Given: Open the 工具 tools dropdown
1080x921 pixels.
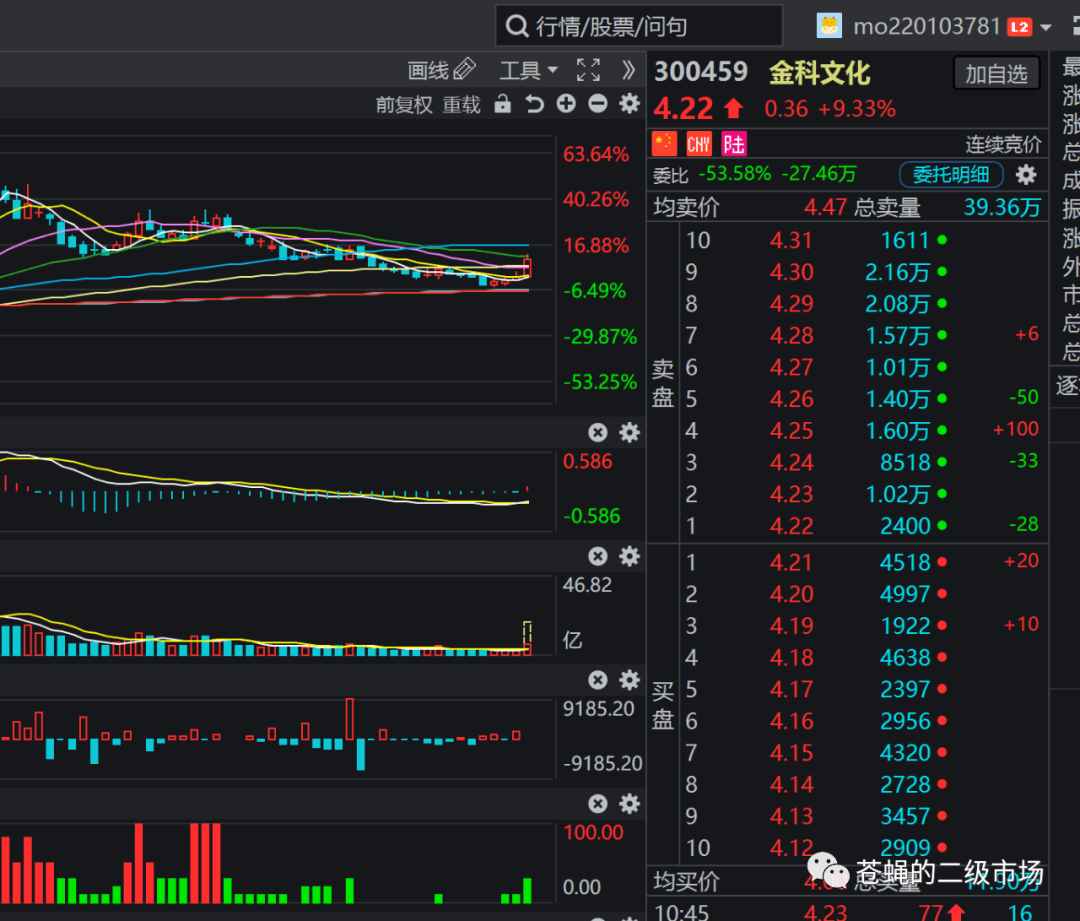Looking at the screenshot, I should click(528, 70).
